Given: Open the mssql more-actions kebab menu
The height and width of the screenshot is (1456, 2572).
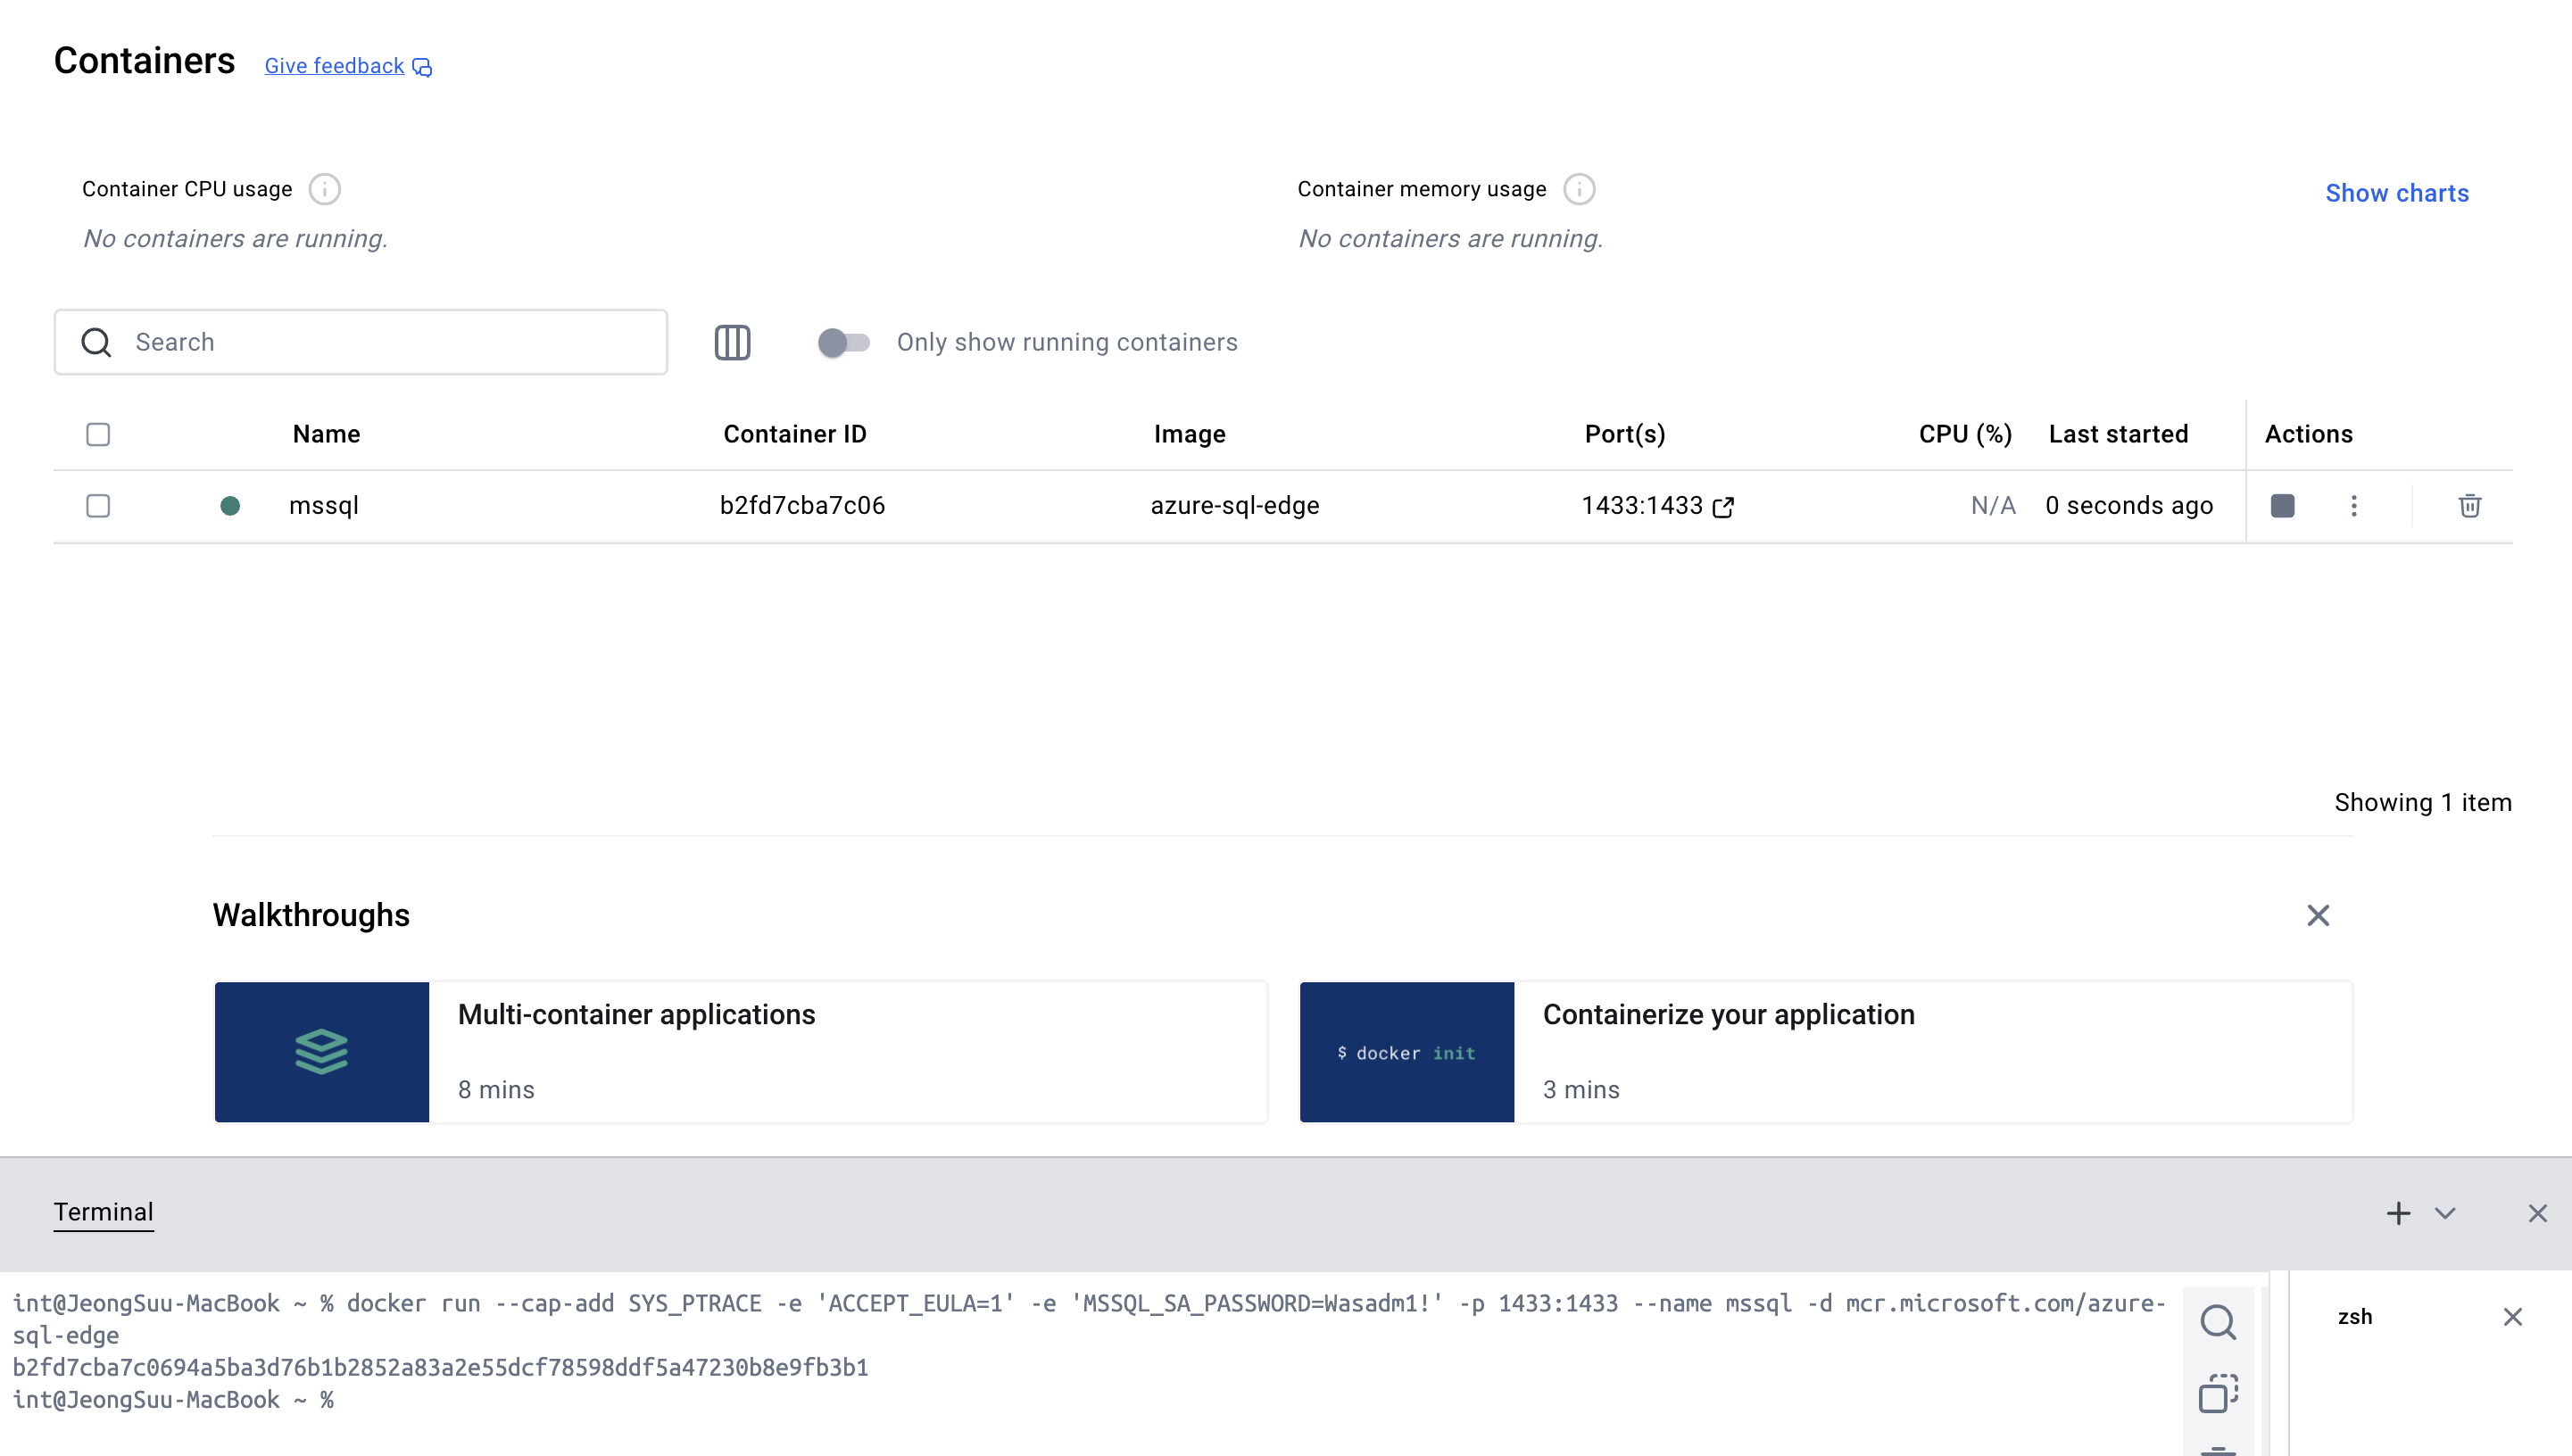Looking at the screenshot, I should 2354,506.
